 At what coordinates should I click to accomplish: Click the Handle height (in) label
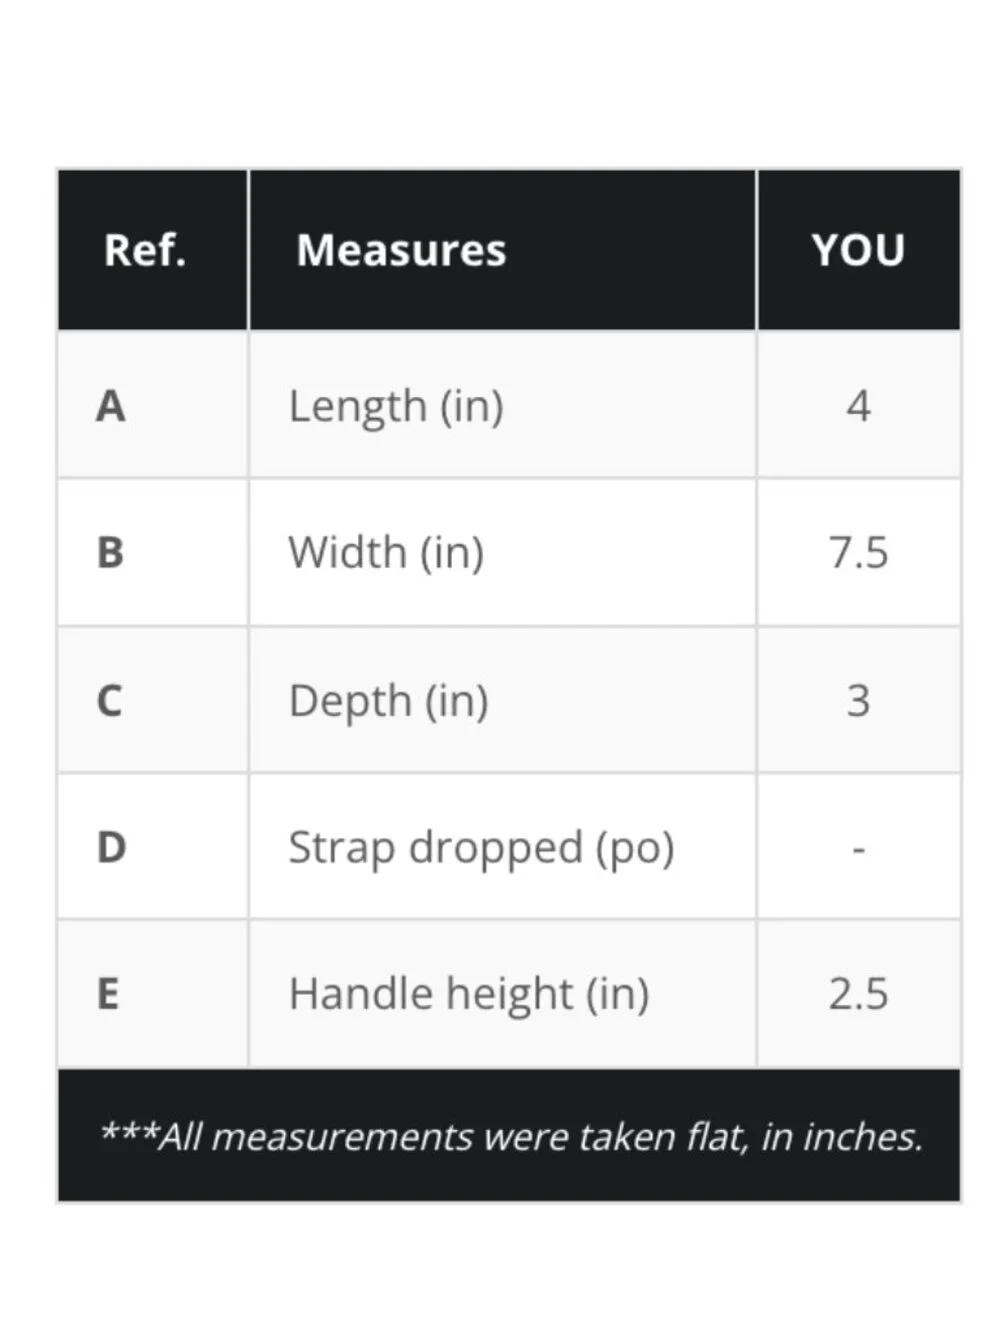[x=469, y=995]
